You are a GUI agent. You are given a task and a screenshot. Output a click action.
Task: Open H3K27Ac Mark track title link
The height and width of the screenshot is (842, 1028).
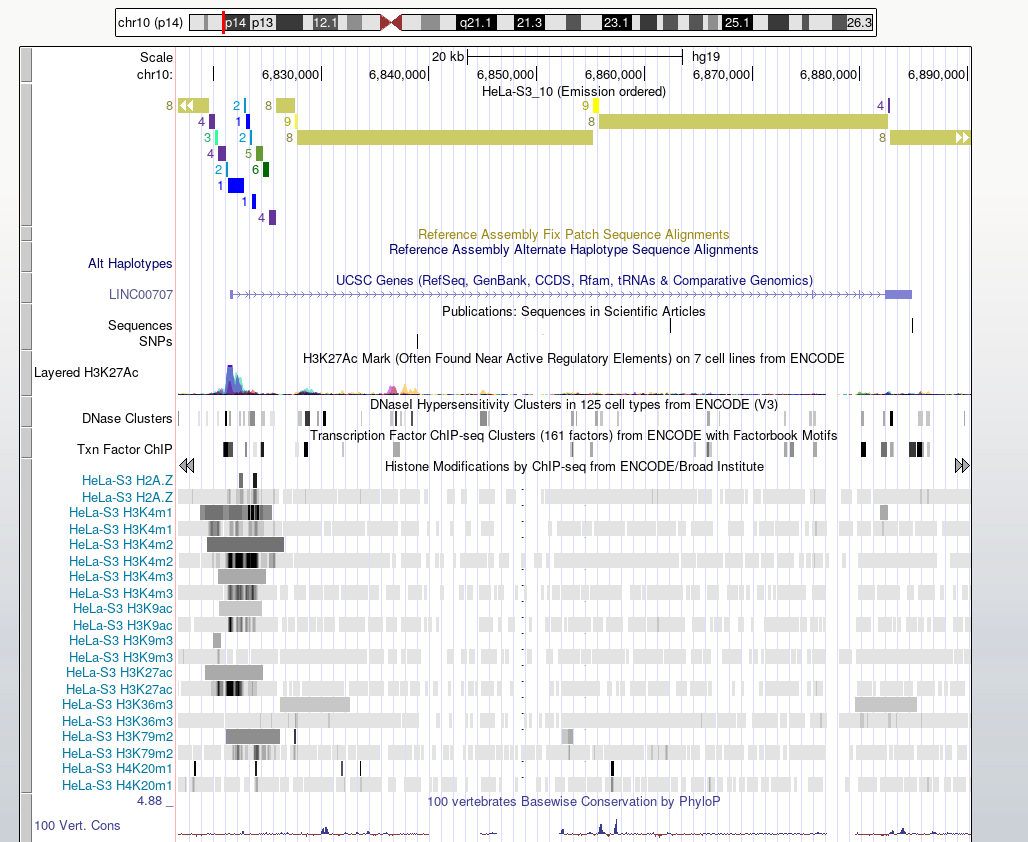tap(574, 358)
